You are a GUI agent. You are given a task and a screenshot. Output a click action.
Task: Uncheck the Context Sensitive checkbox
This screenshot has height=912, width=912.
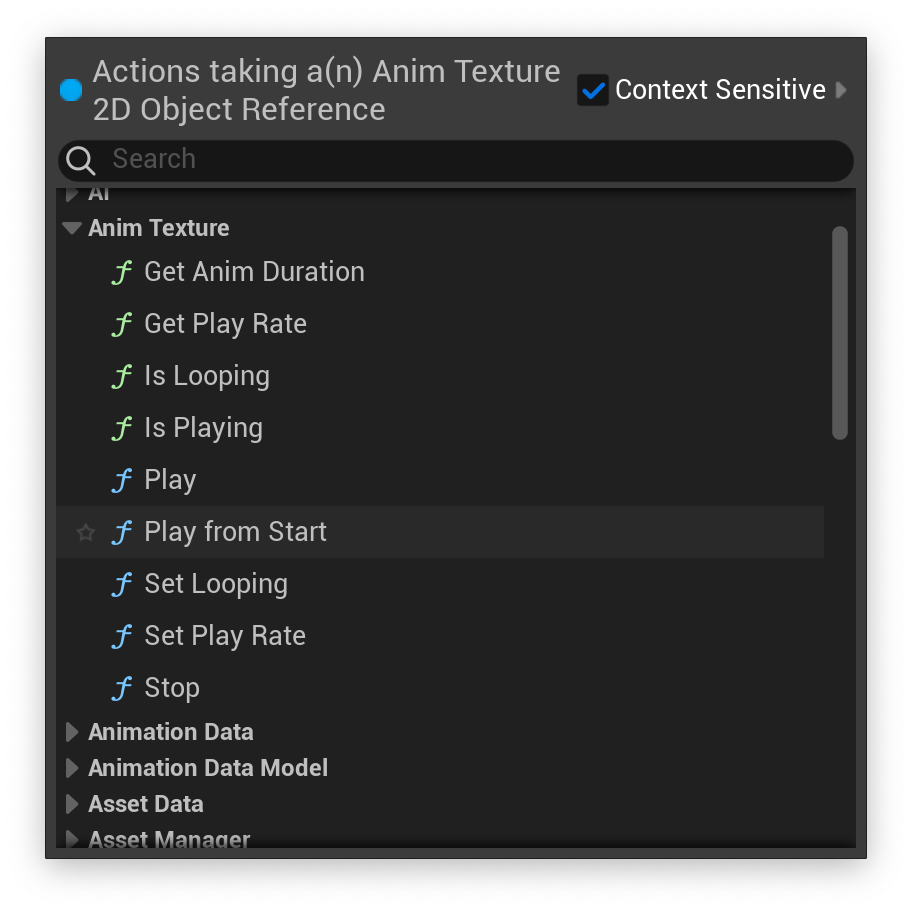(x=593, y=90)
